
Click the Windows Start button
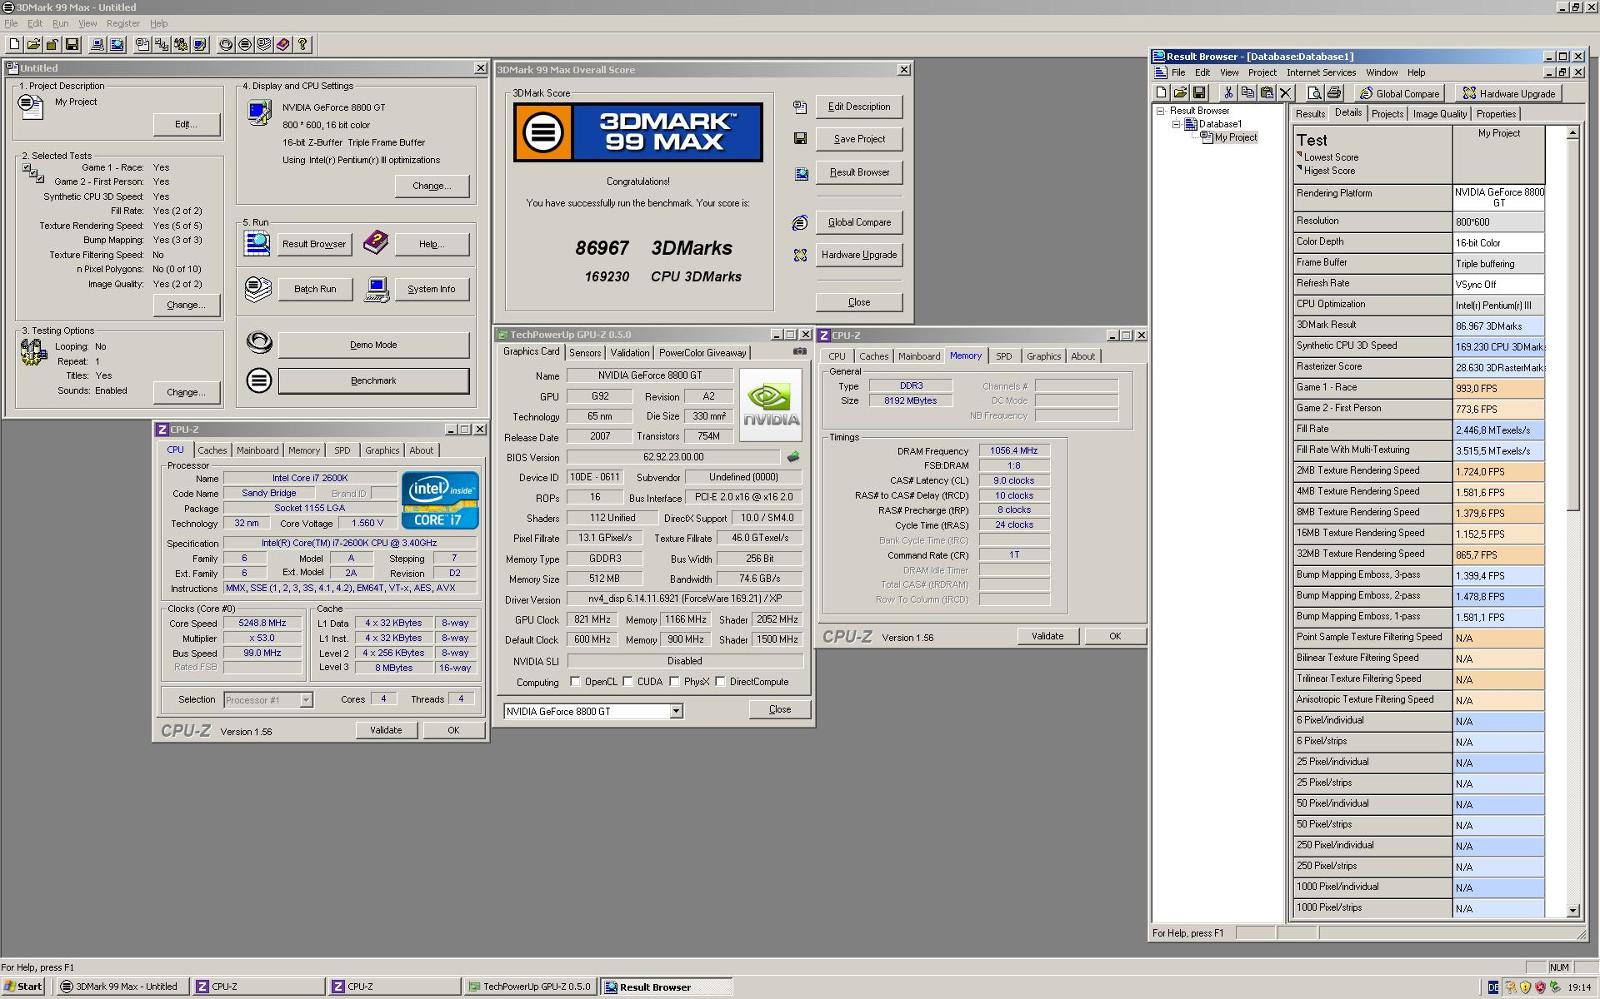click(23, 986)
